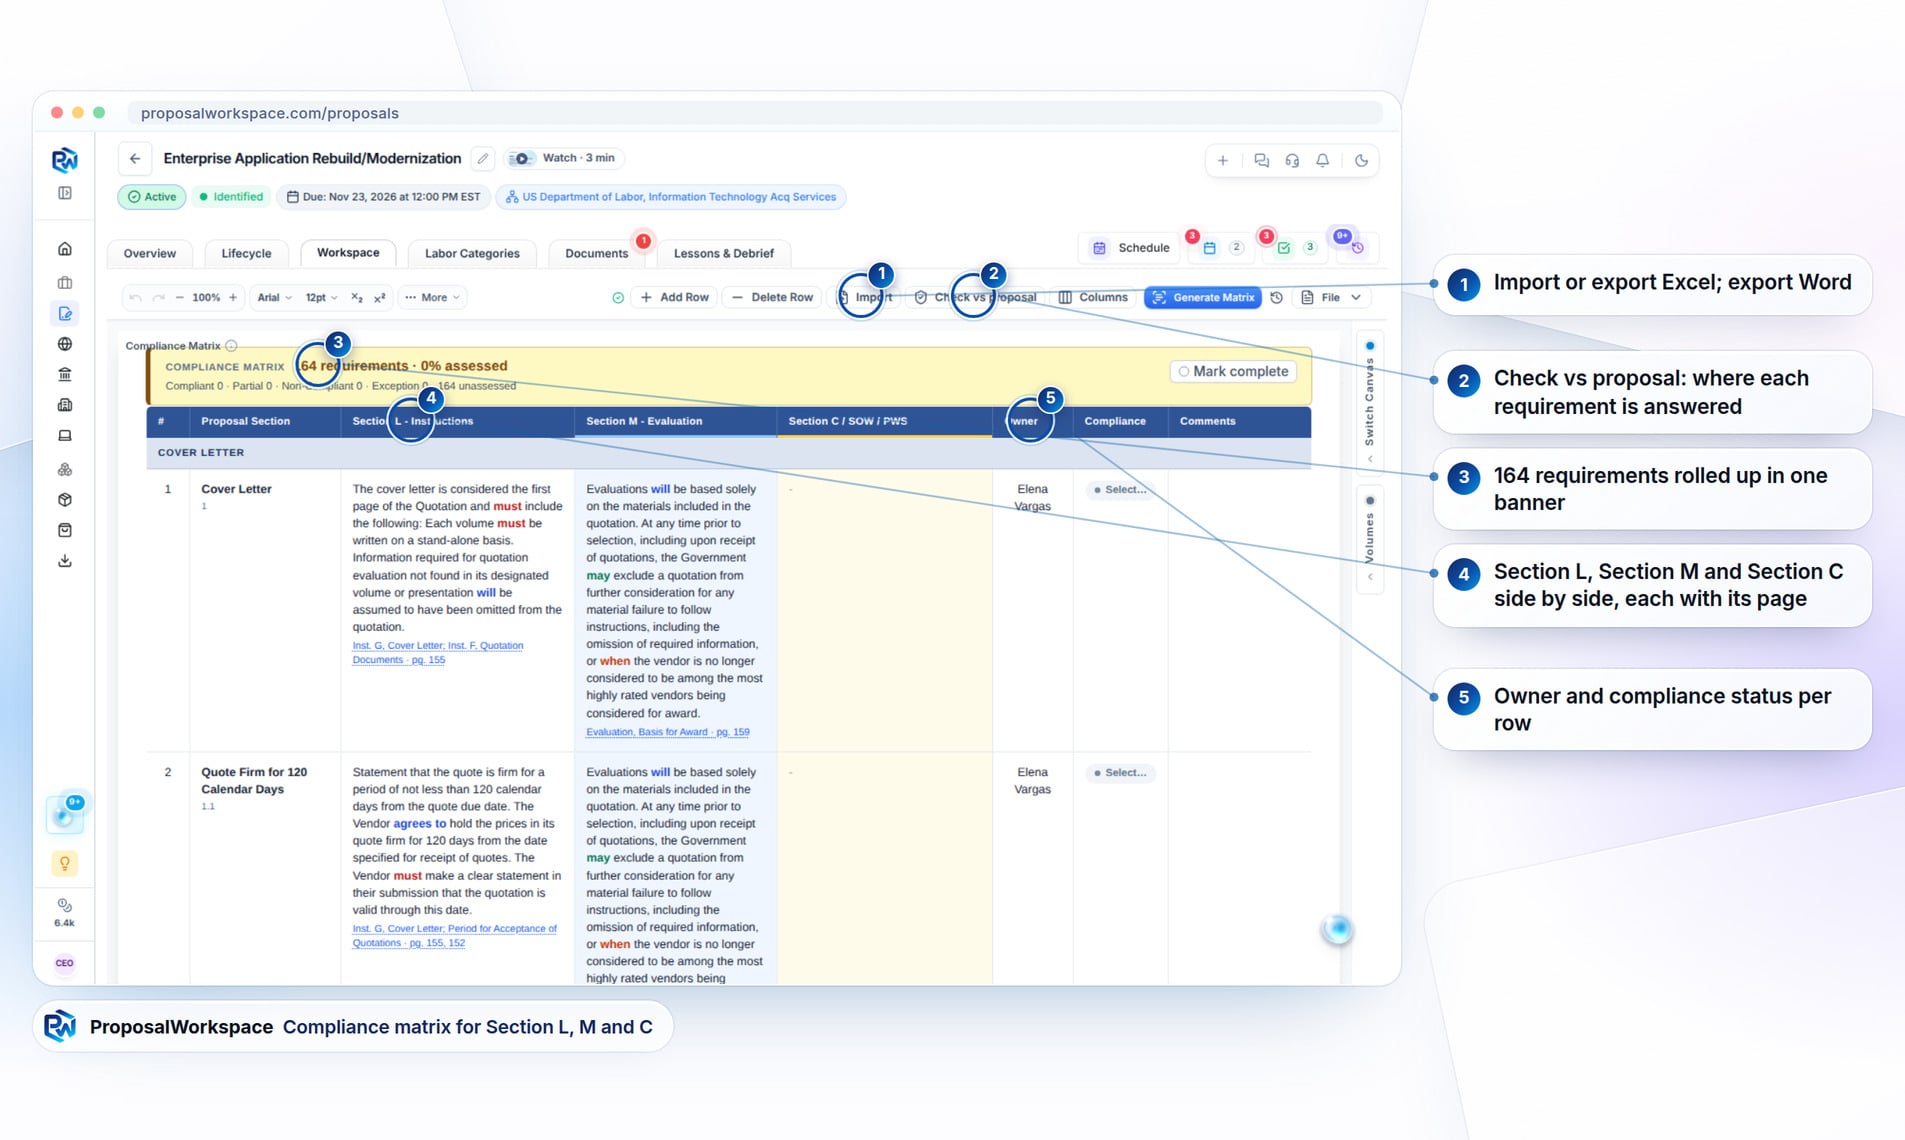Click the plus icon in the header

click(x=1222, y=160)
